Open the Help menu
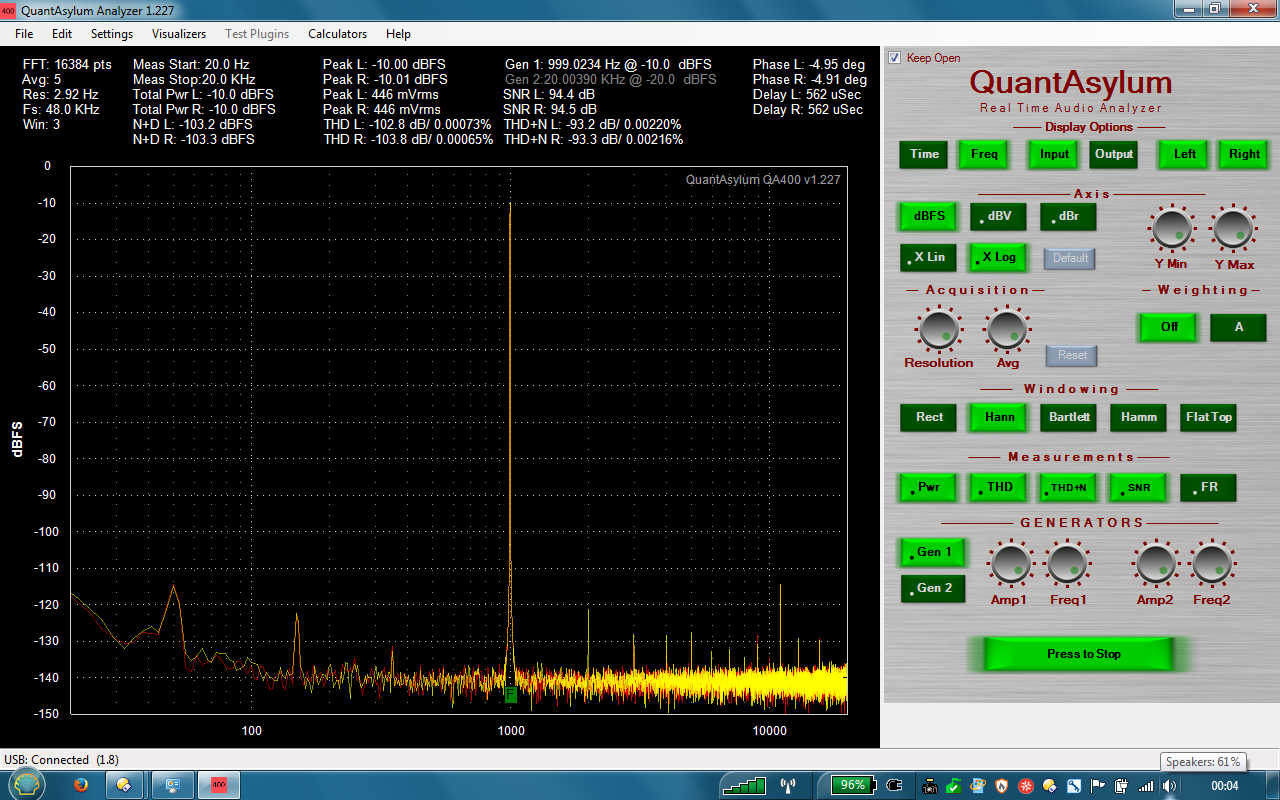This screenshot has height=800, width=1280. pyautogui.click(x=398, y=34)
